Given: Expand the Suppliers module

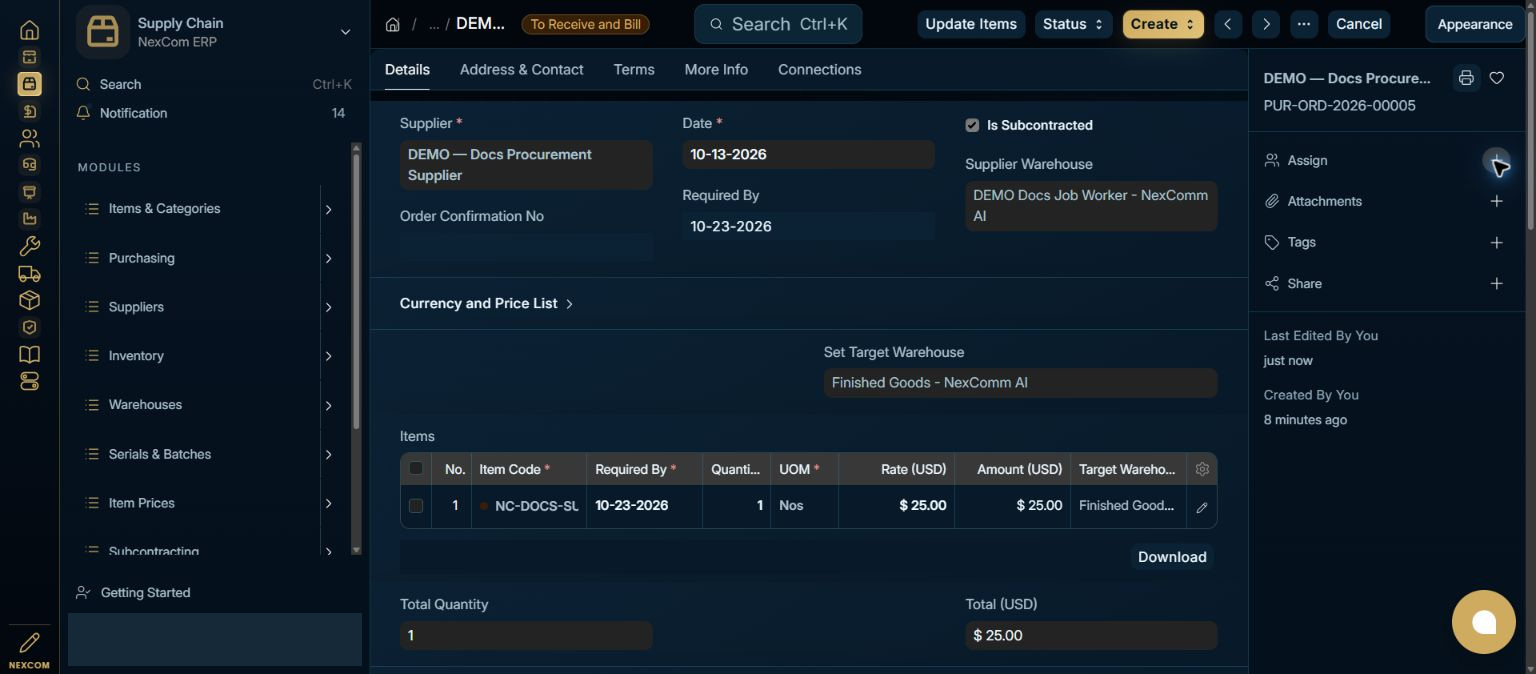Looking at the screenshot, I should pyautogui.click(x=328, y=307).
